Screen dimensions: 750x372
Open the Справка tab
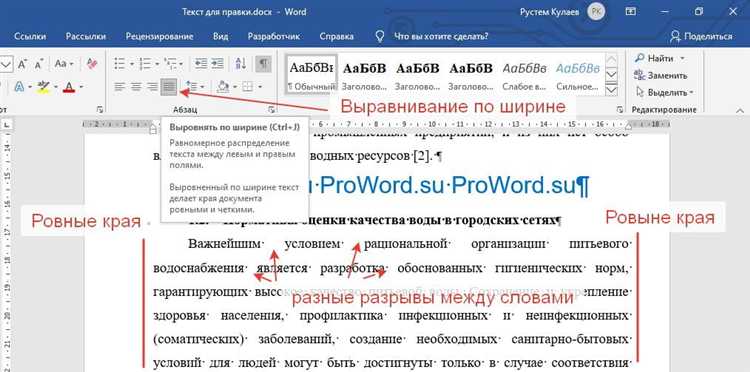pos(337,36)
